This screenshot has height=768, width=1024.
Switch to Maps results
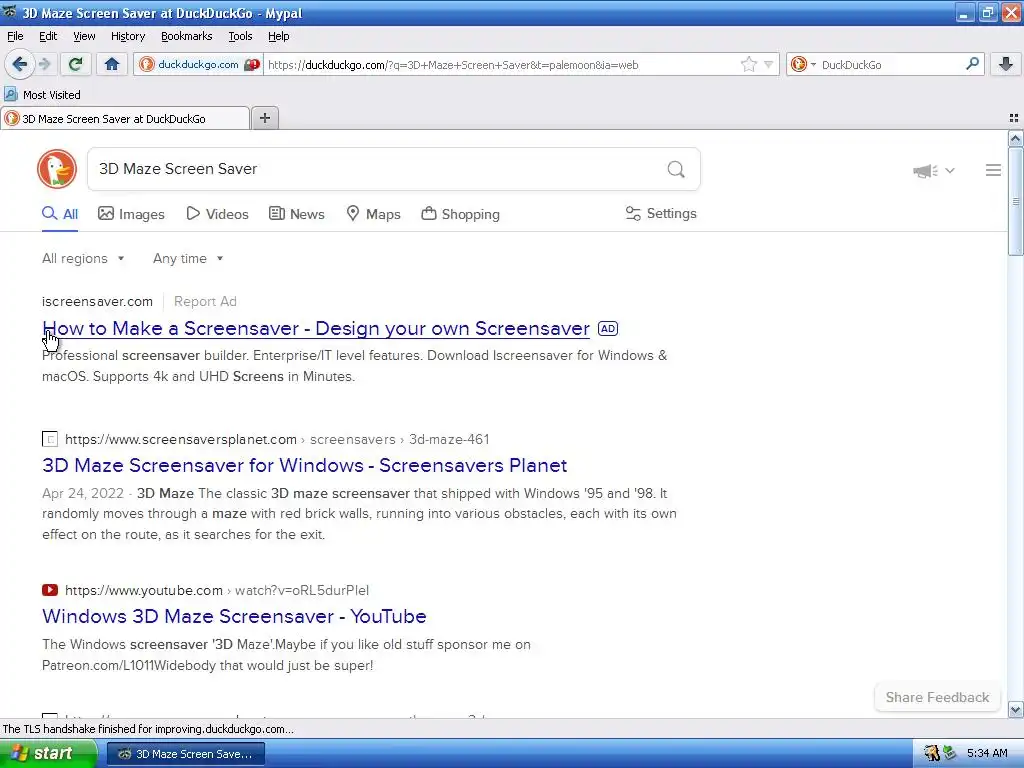coord(374,214)
